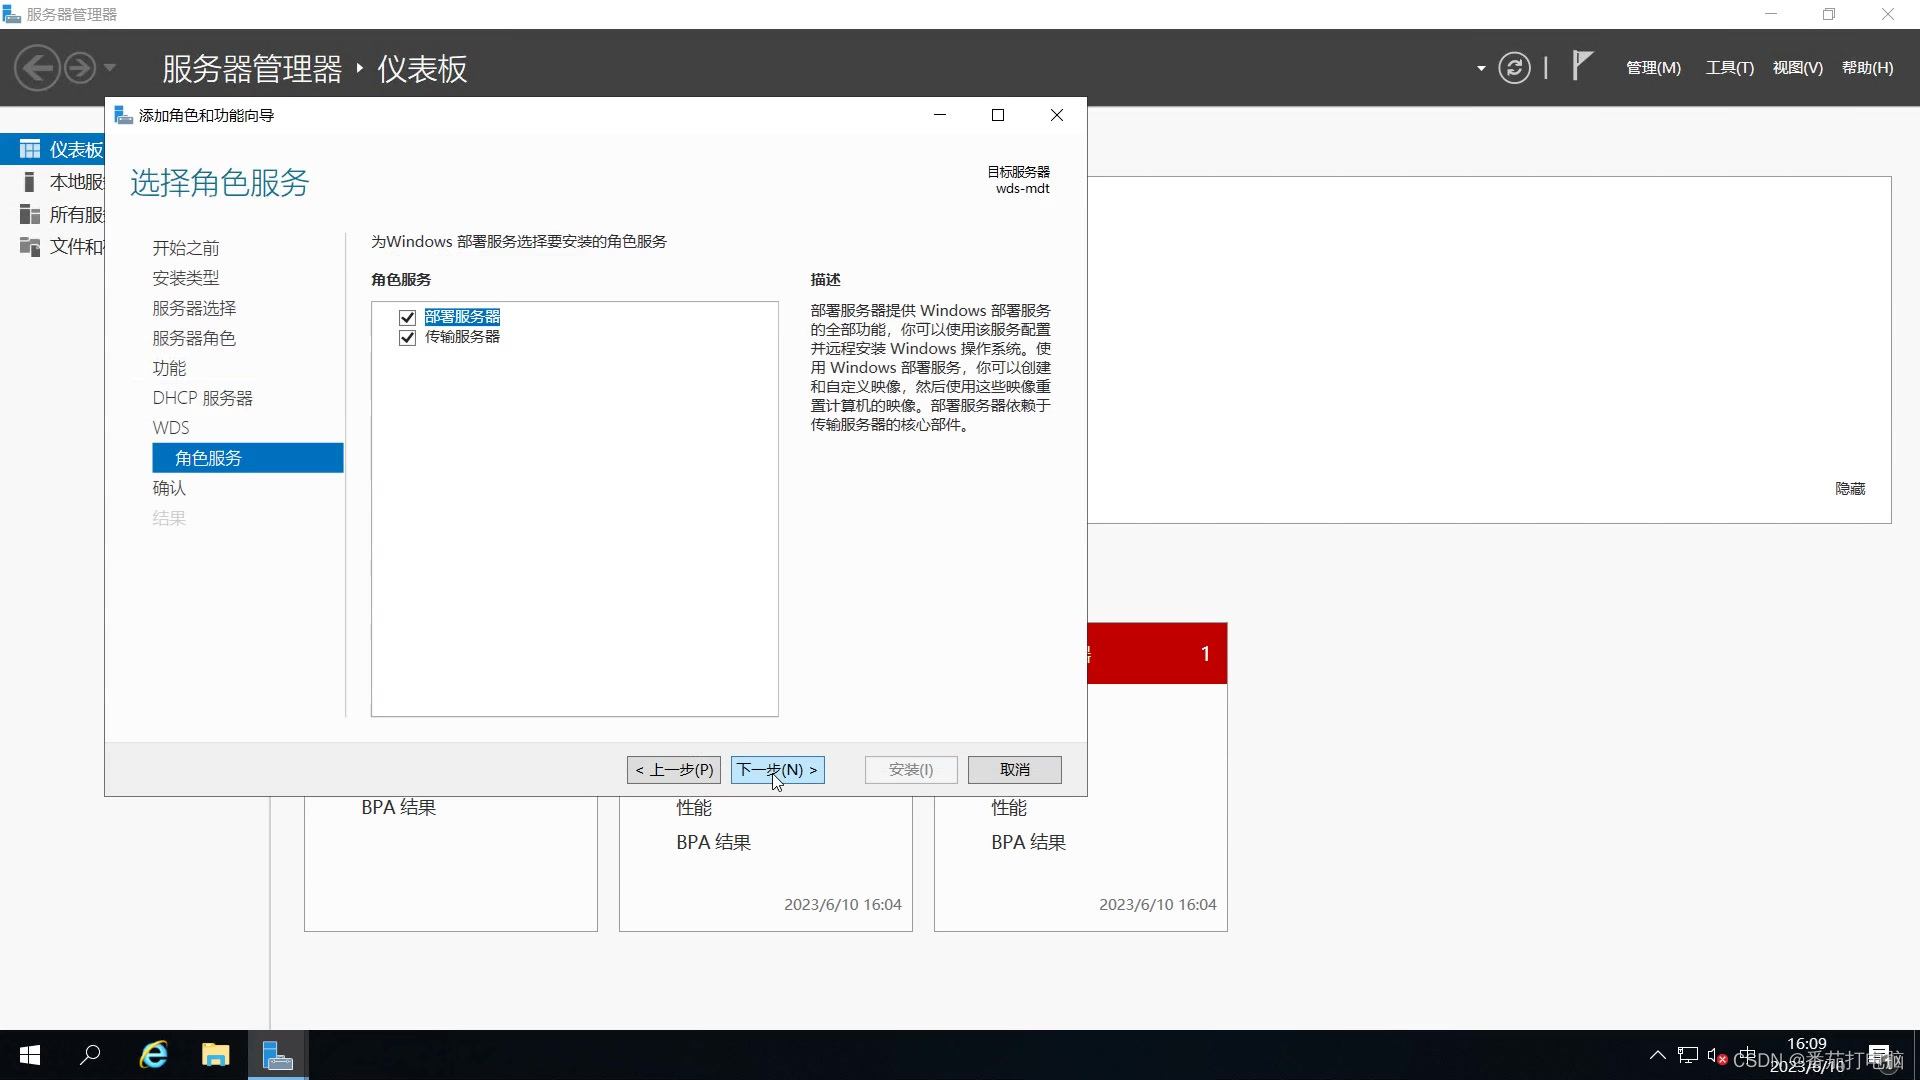Check the 部署服务器 role service checkbox
This screenshot has height=1080, width=1920.
[x=407, y=317]
